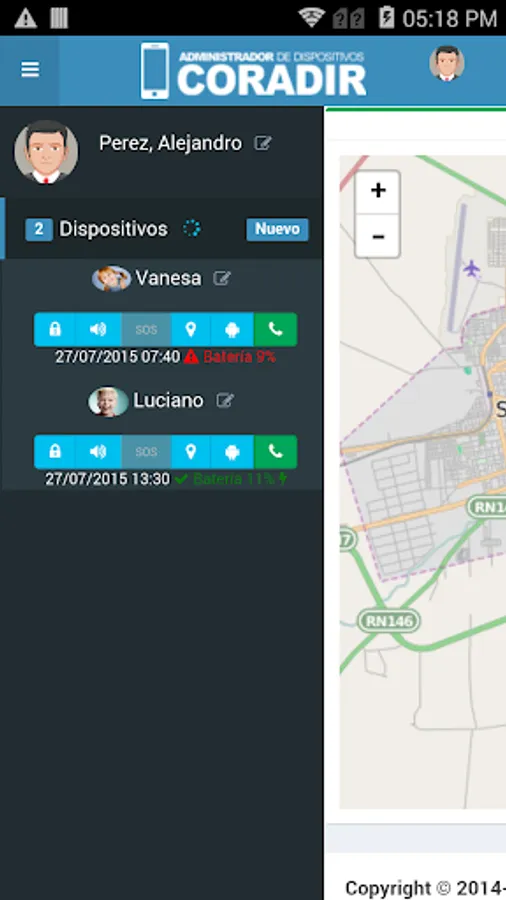Sound the alarm on Vanesa's device

(98, 329)
